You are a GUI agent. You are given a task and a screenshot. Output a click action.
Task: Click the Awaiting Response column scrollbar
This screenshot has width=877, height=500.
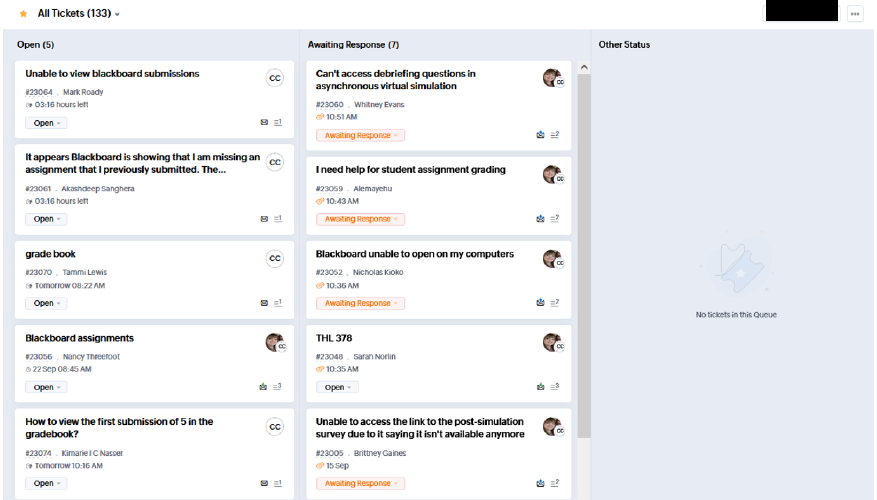[584, 250]
